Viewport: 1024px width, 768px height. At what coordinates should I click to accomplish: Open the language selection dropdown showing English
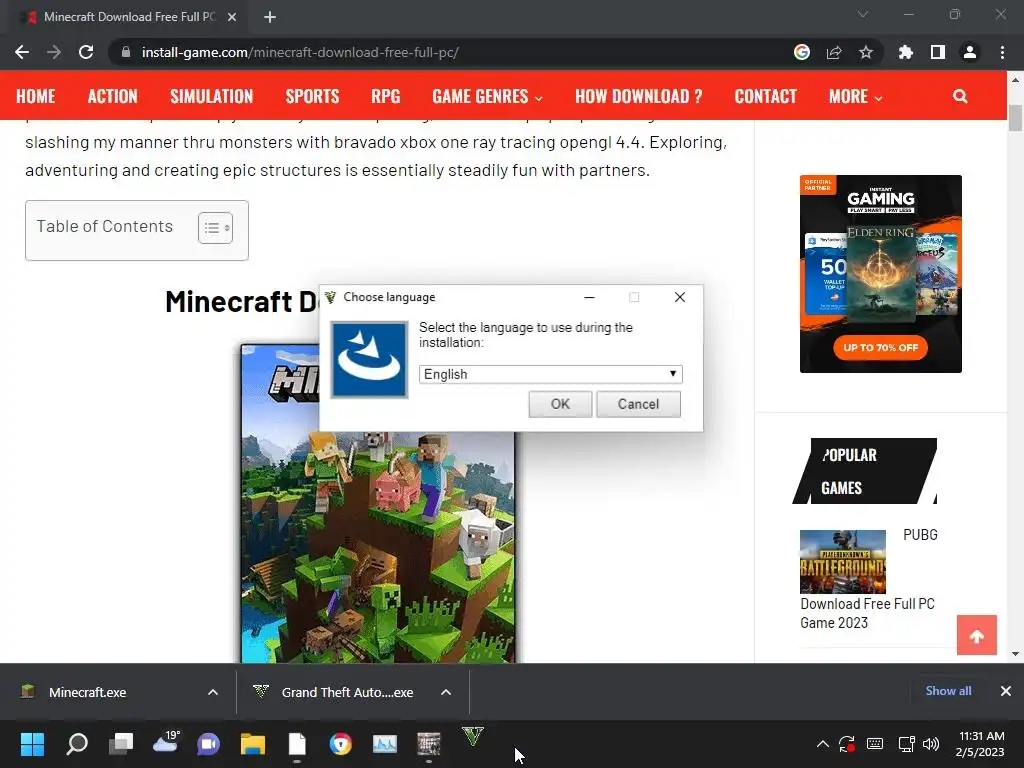point(551,374)
